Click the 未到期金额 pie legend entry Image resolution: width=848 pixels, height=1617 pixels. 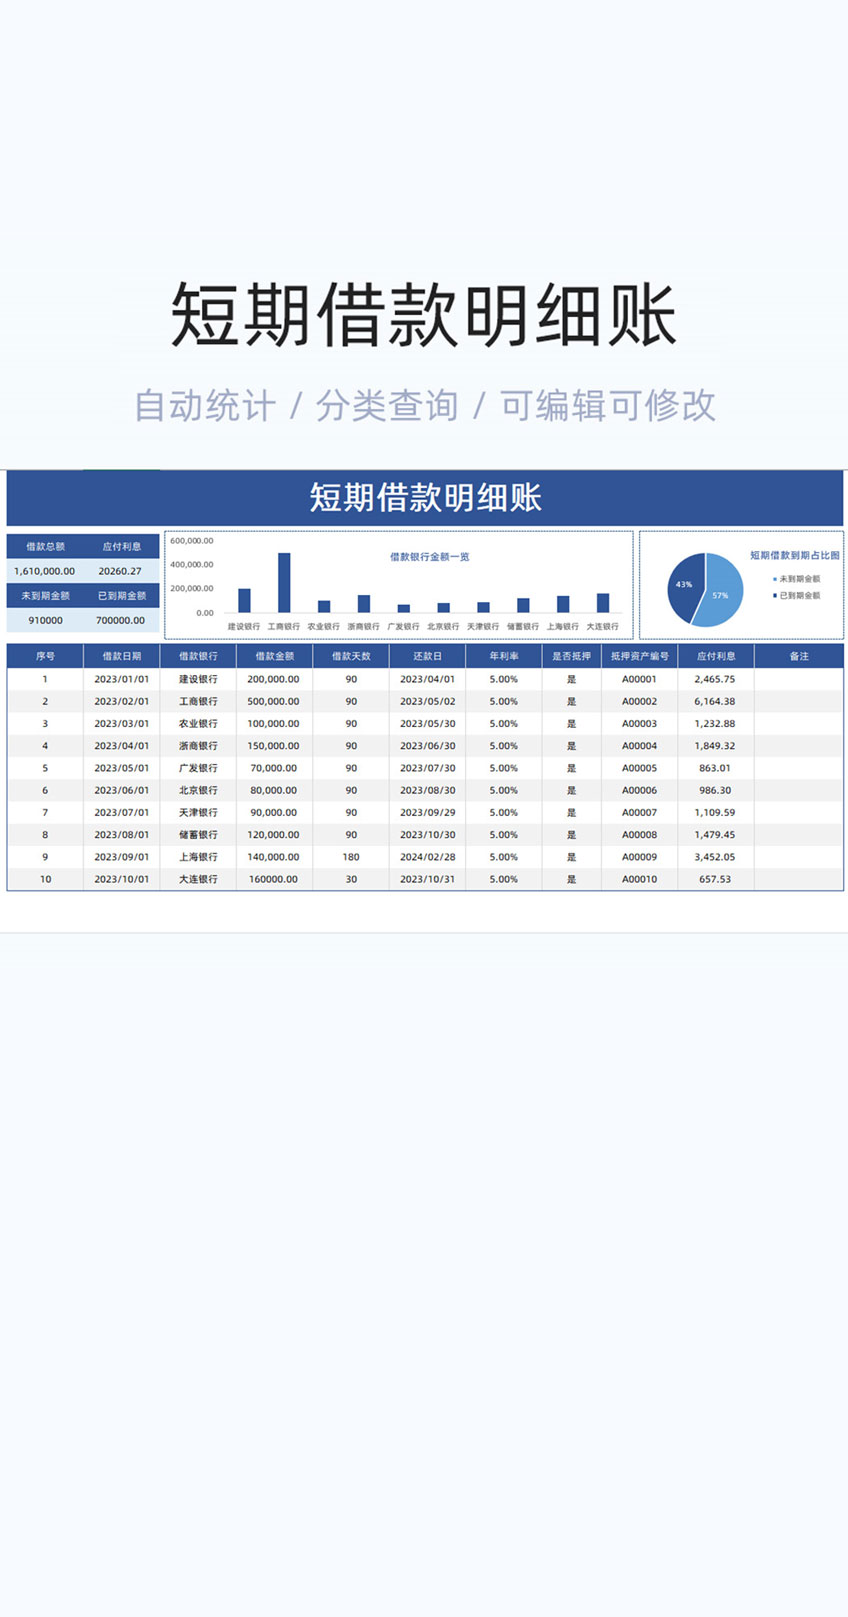pos(797,579)
